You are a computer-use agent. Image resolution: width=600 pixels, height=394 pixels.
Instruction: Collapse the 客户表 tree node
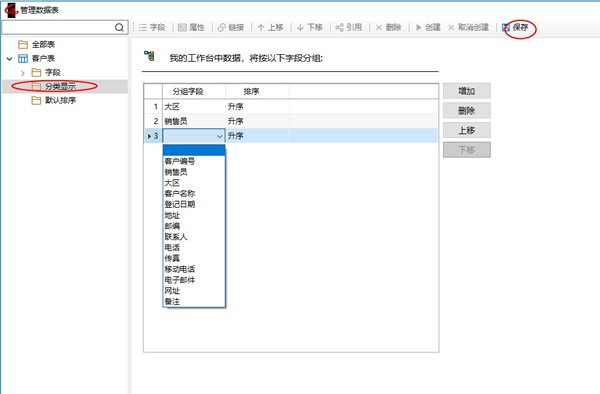10,59
